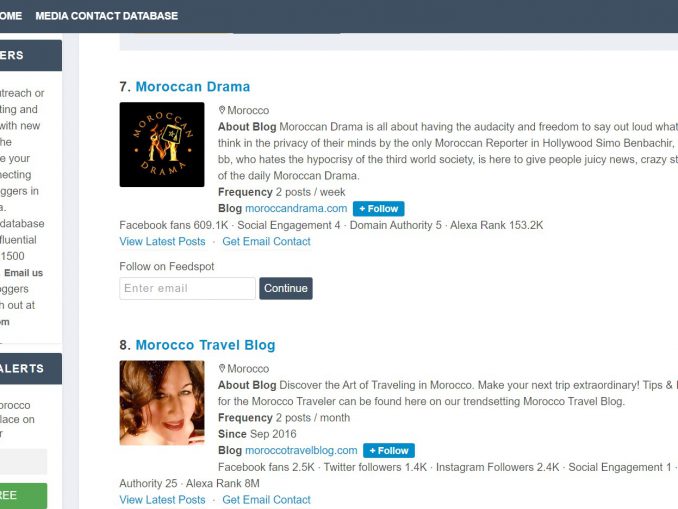Click the green button in the sidebar
Image resolution: width=678 pixels, height=509 pixels.
point(22,496)
